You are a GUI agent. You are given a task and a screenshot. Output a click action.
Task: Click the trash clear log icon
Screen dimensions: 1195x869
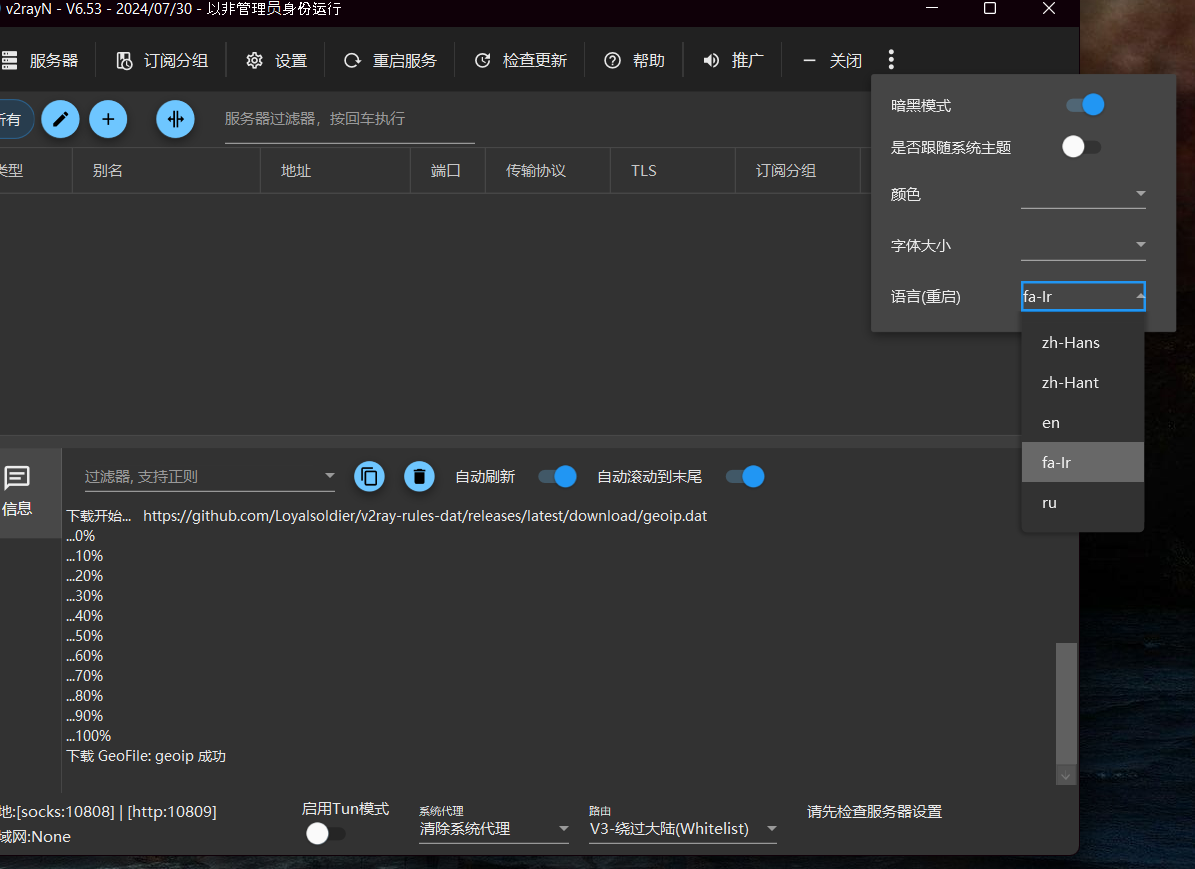tap(419, 477)
